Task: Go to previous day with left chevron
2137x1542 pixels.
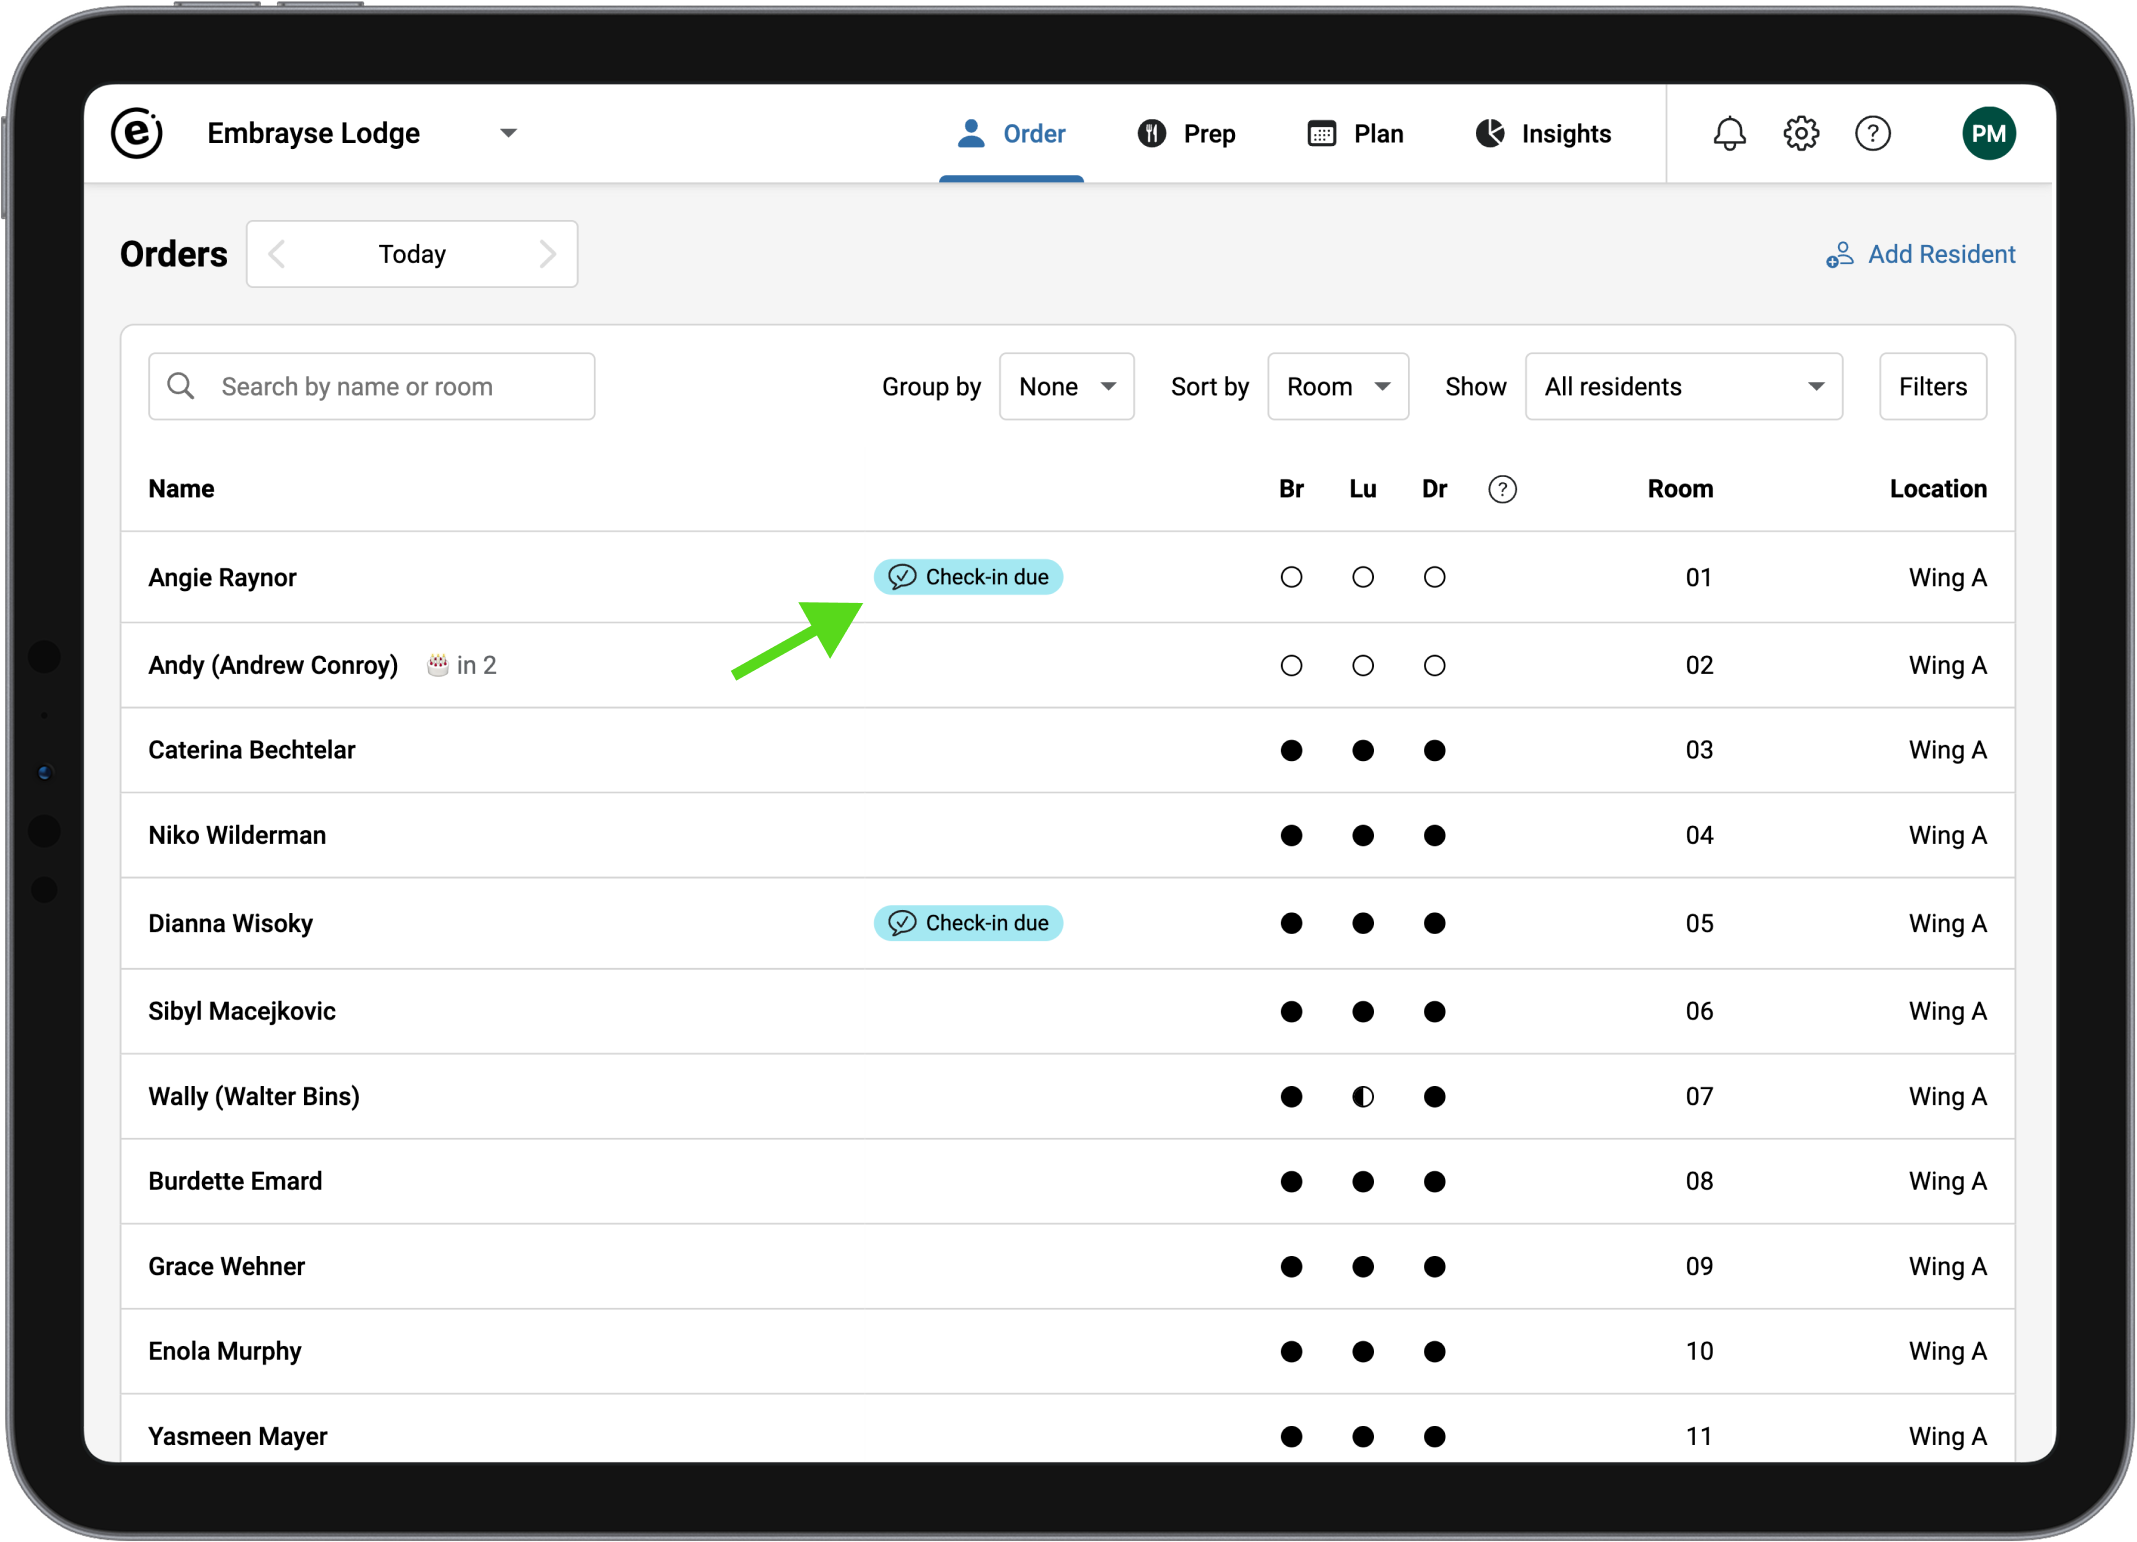Action: point(278,254)
